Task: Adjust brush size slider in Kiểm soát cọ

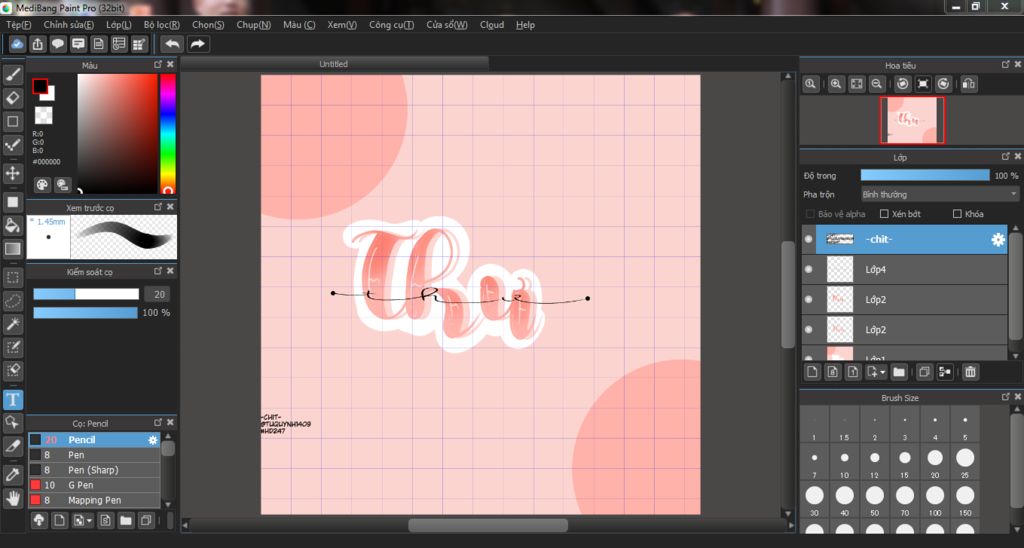Action: pyautogui.click(x=86, y=294)
